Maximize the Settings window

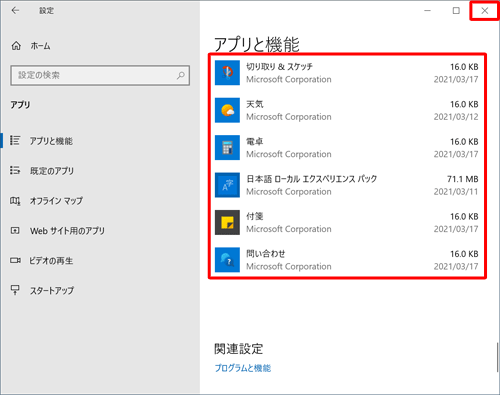point(456,11)
